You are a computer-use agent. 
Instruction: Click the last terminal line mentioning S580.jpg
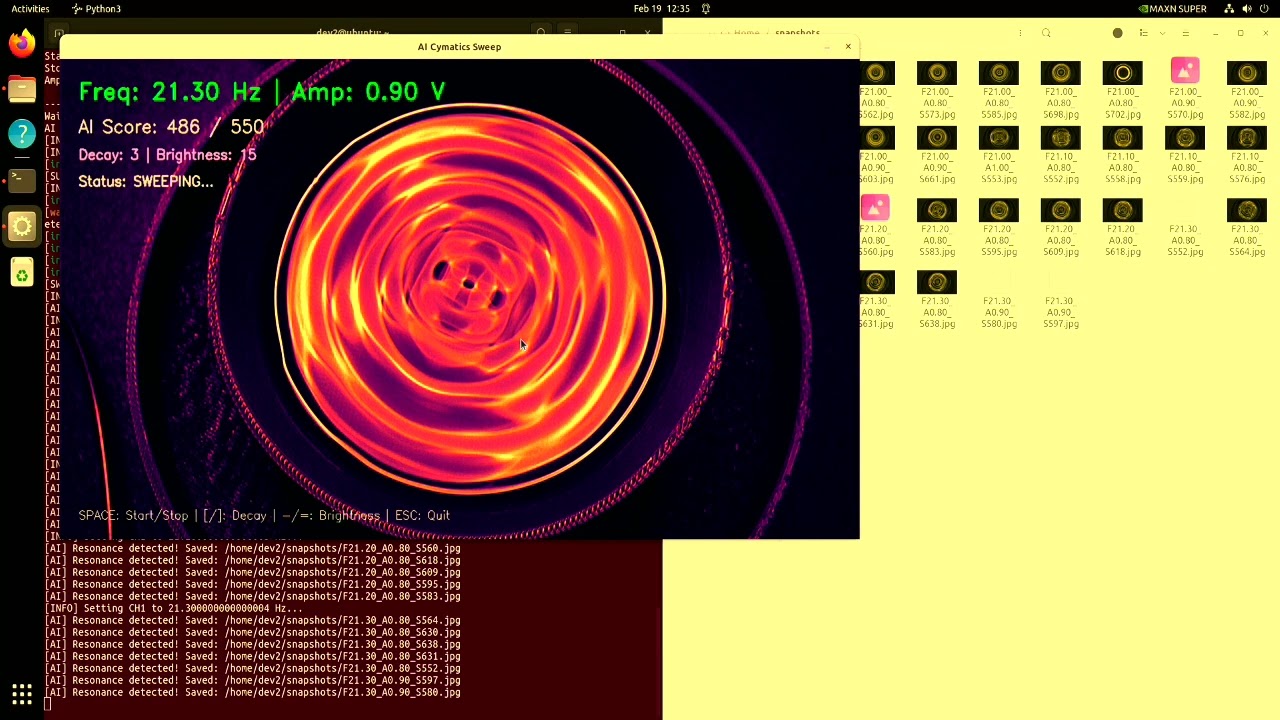pyautogui.click(x=253, y=692)
